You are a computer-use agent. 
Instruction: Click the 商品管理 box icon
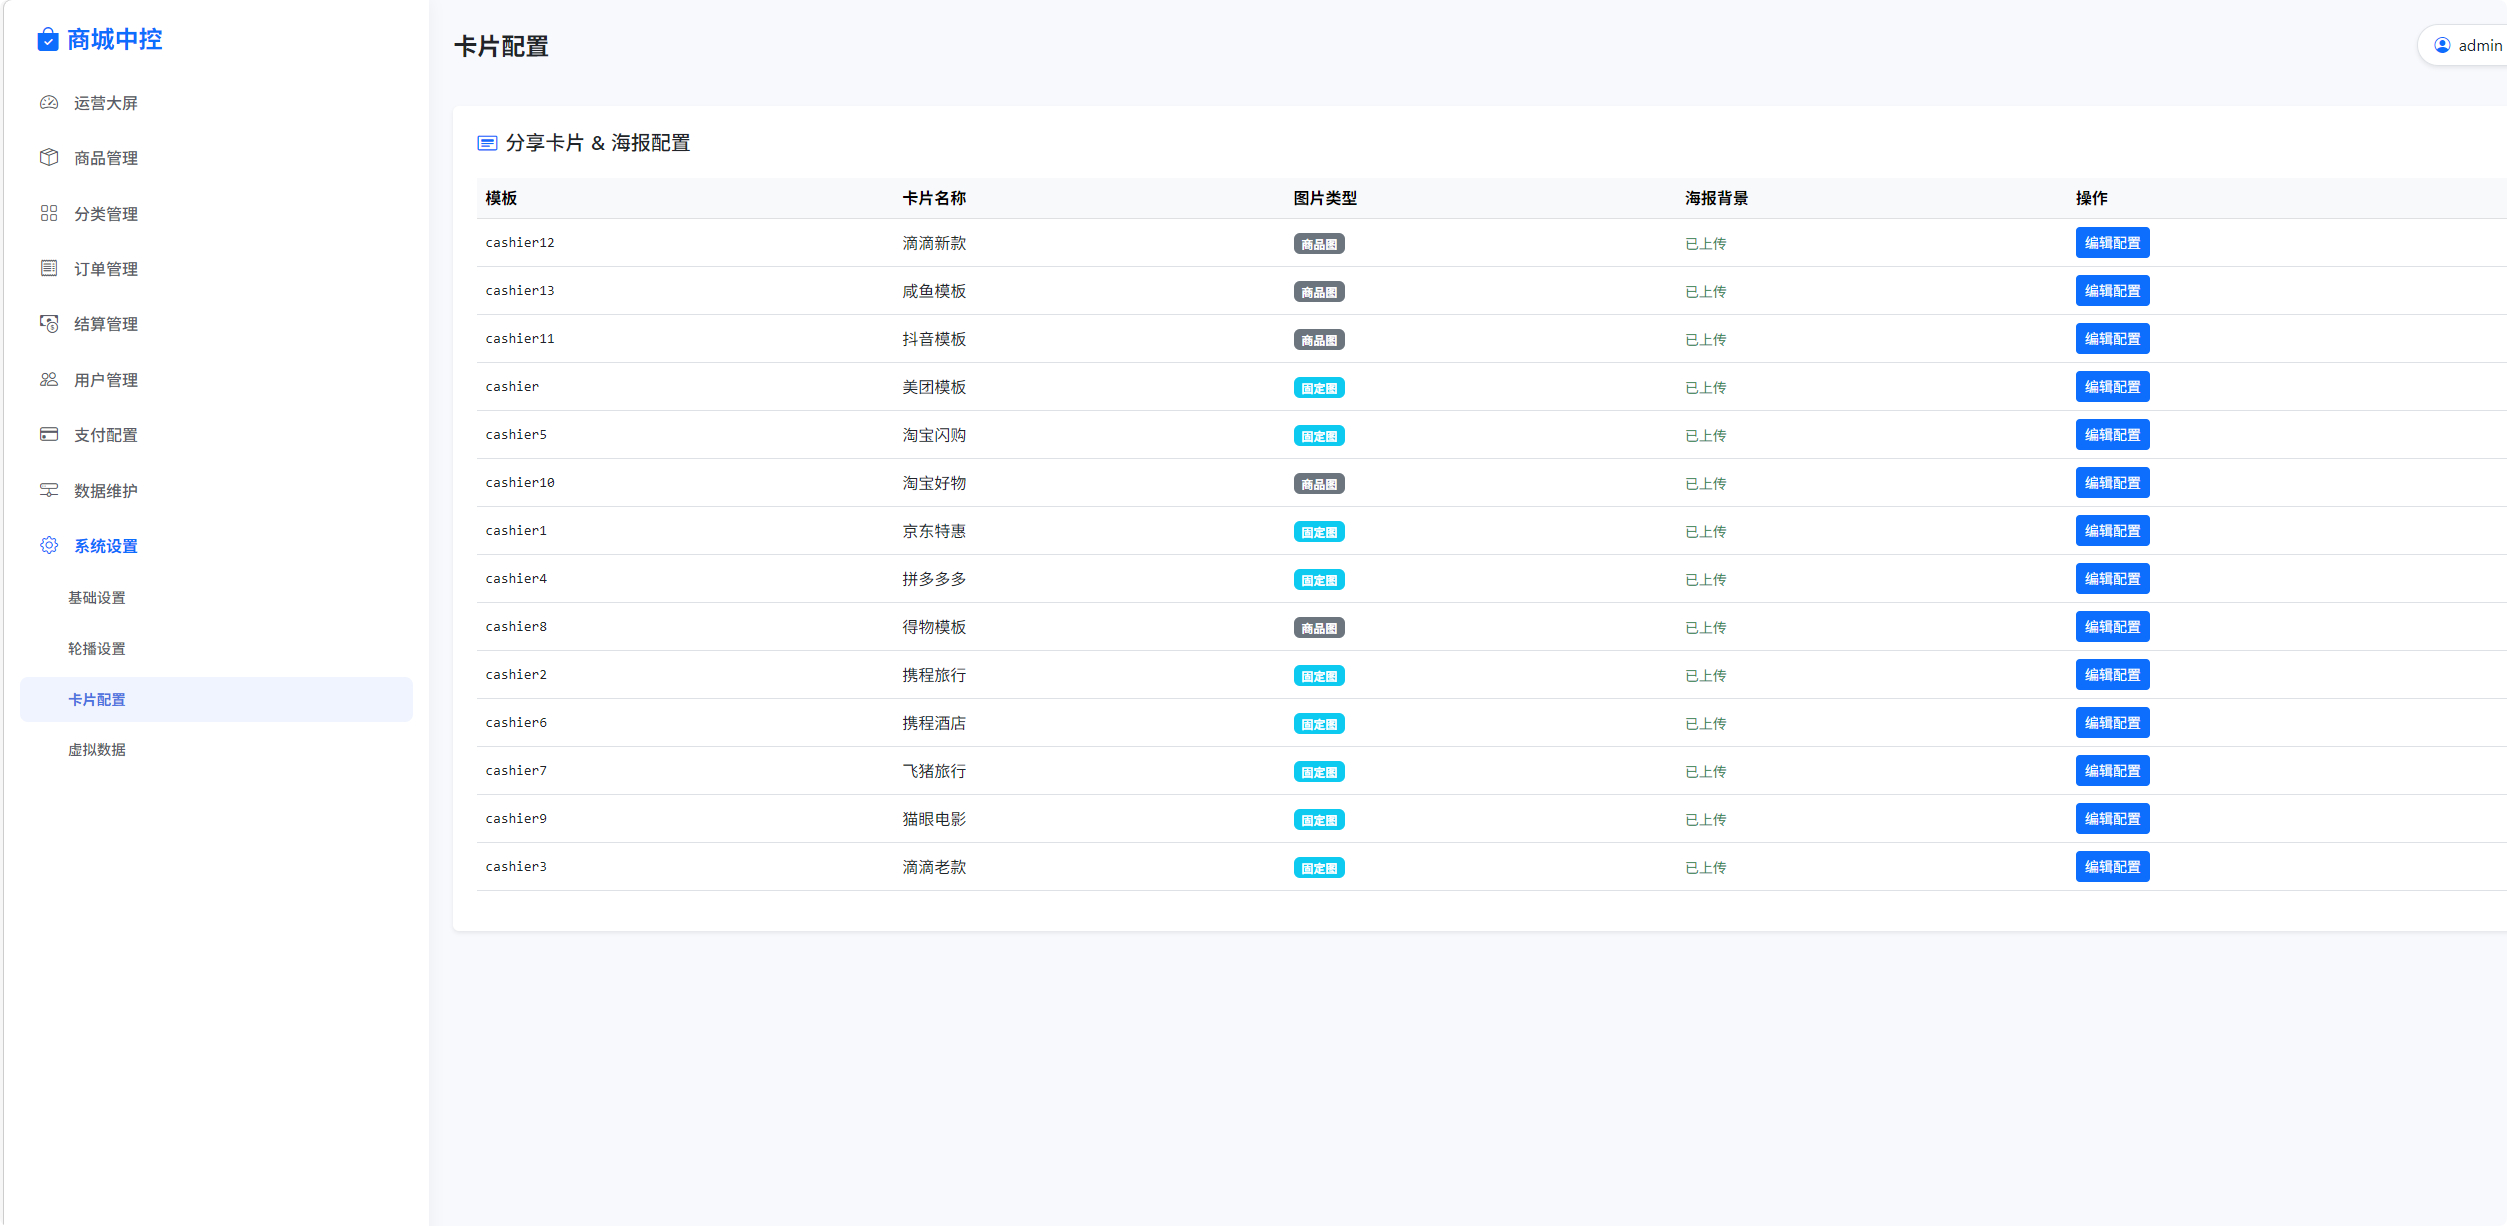click(x=49, y=157)
